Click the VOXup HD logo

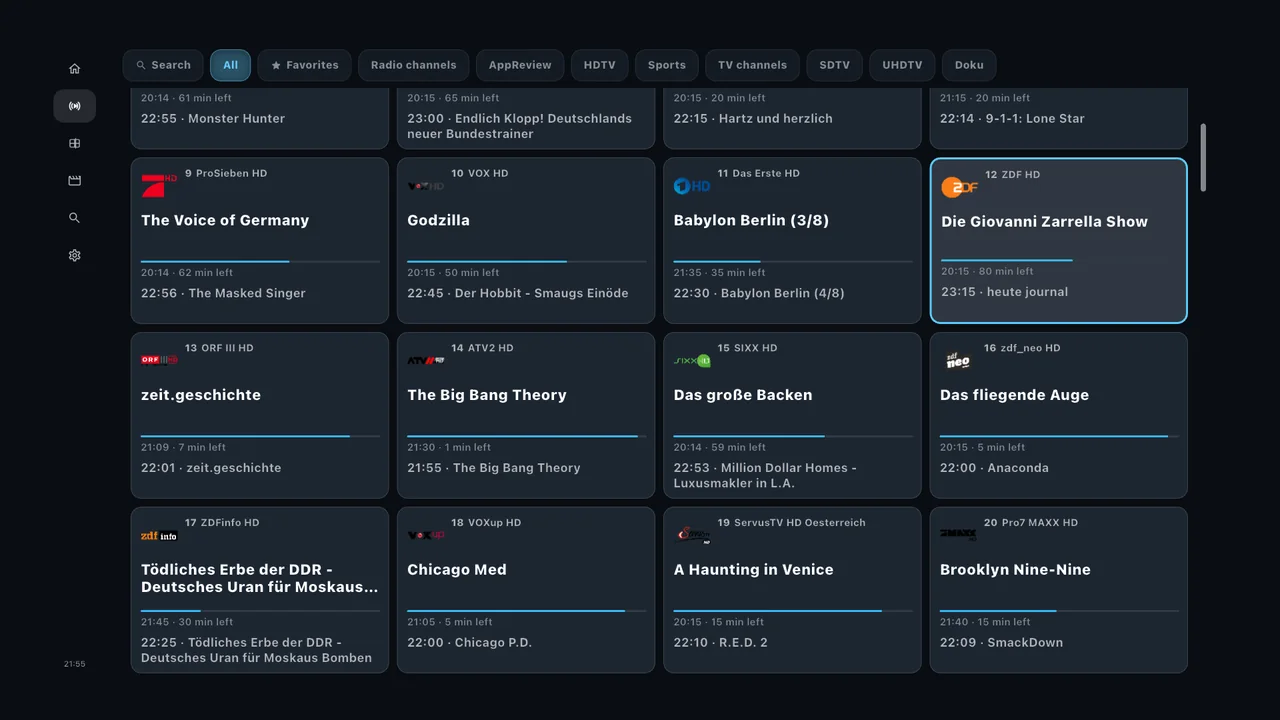pyautogui.click(x=426, y=535)
